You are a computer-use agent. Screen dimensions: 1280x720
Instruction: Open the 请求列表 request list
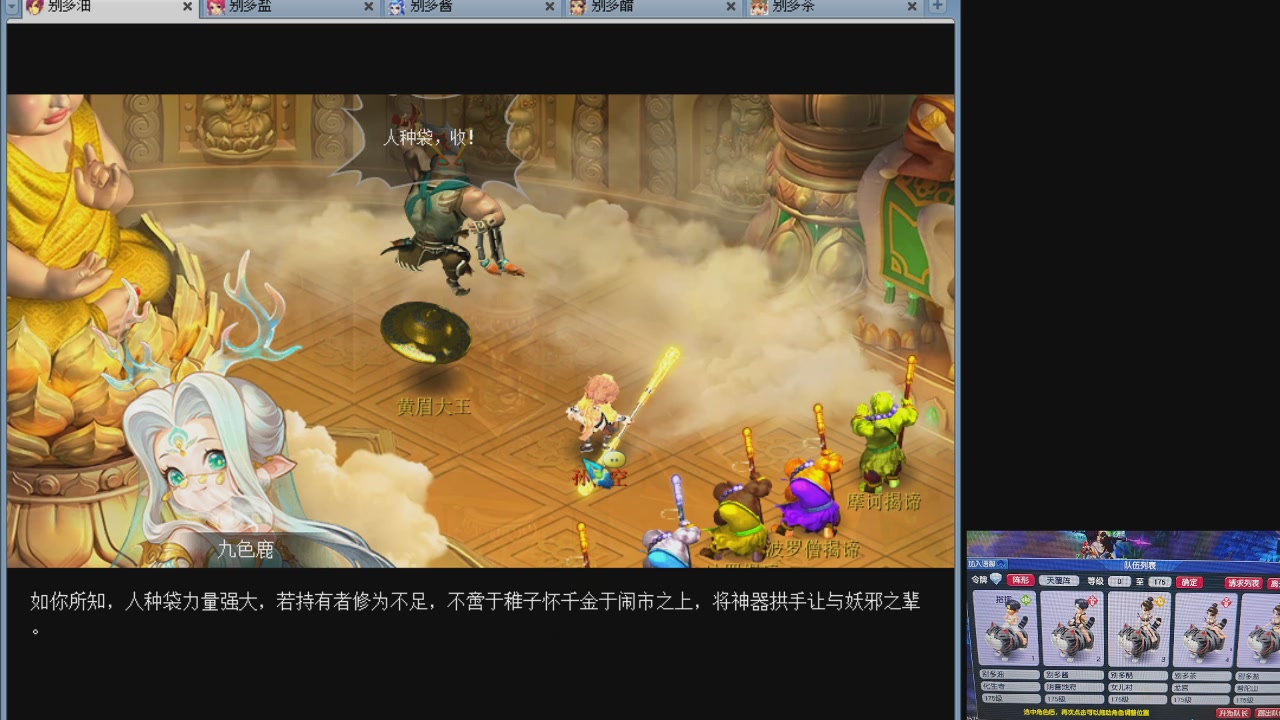point(1243,582)
